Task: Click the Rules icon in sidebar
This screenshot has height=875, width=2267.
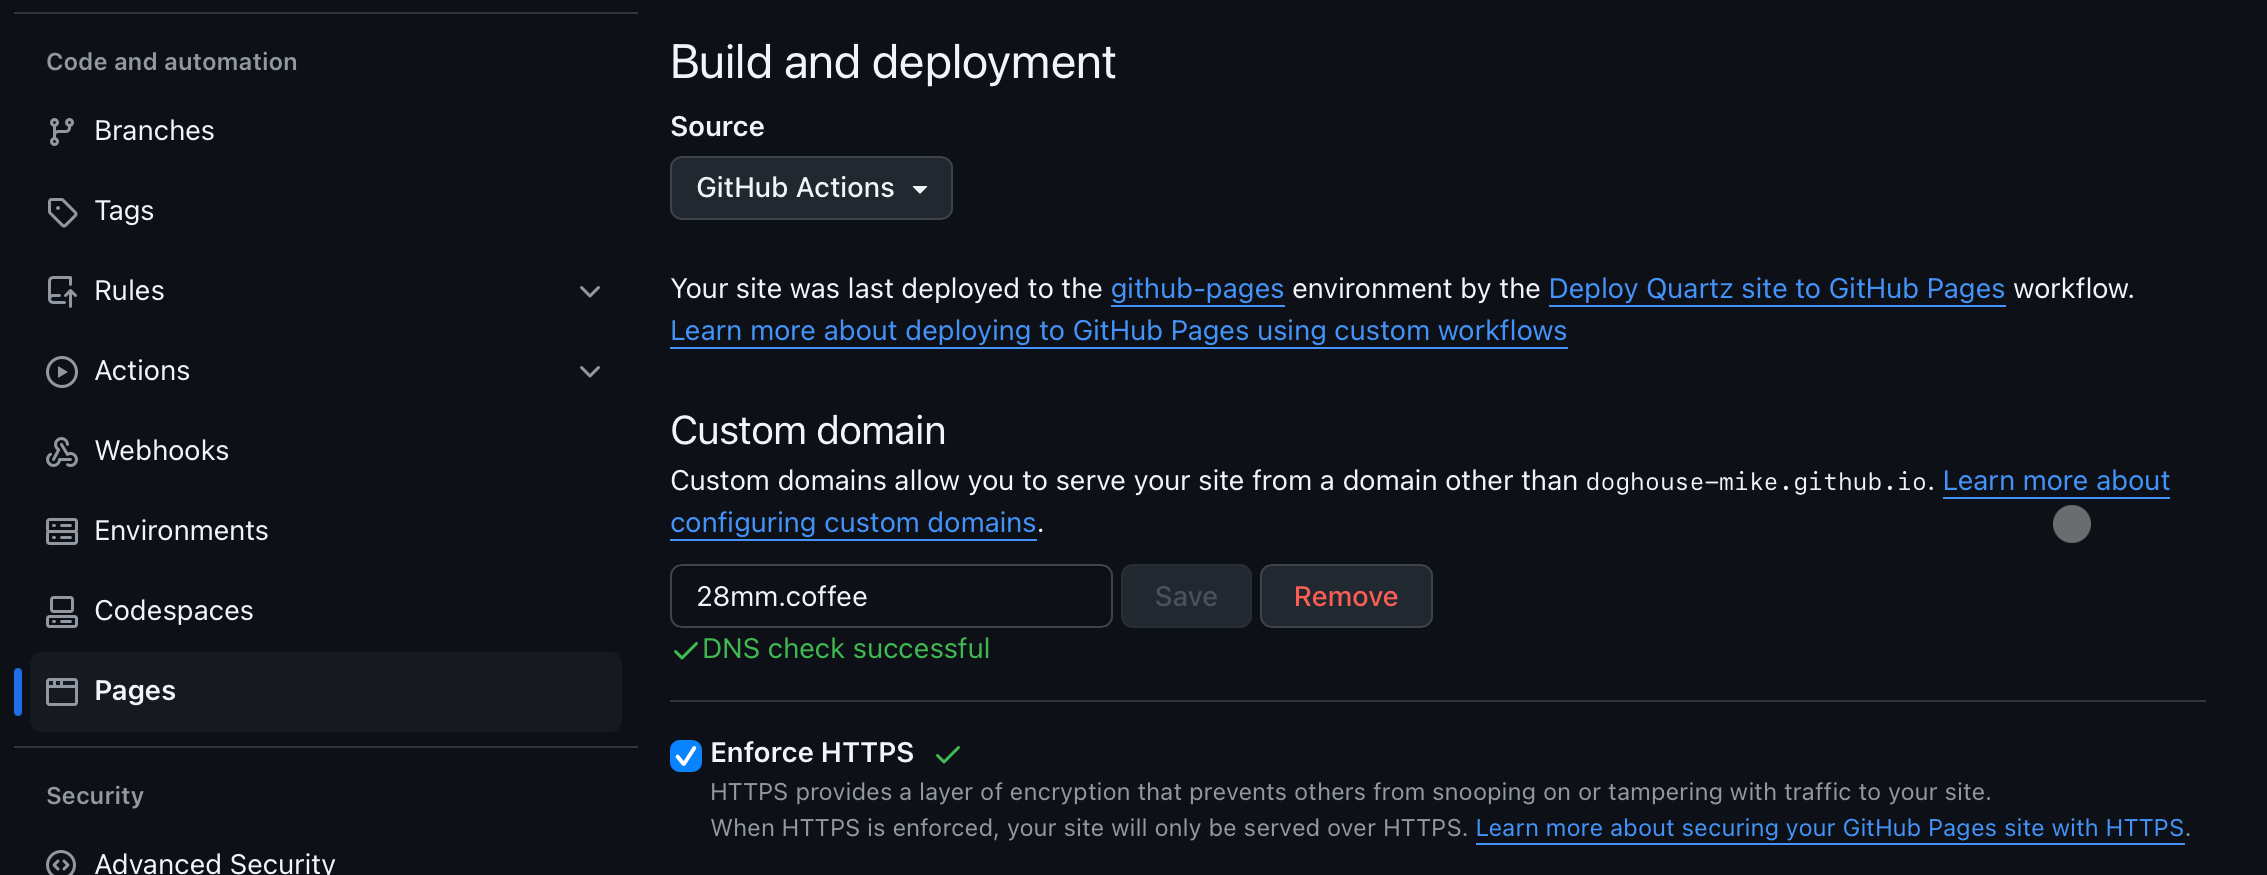Action: coord(61,291)
